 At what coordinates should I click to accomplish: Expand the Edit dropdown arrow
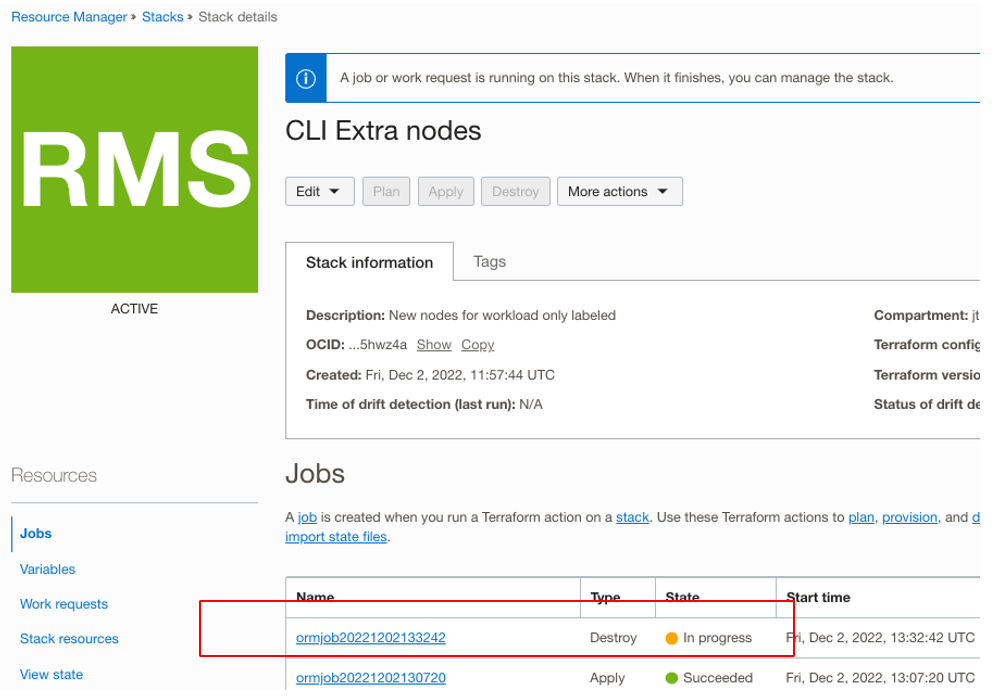coord(337,191)
